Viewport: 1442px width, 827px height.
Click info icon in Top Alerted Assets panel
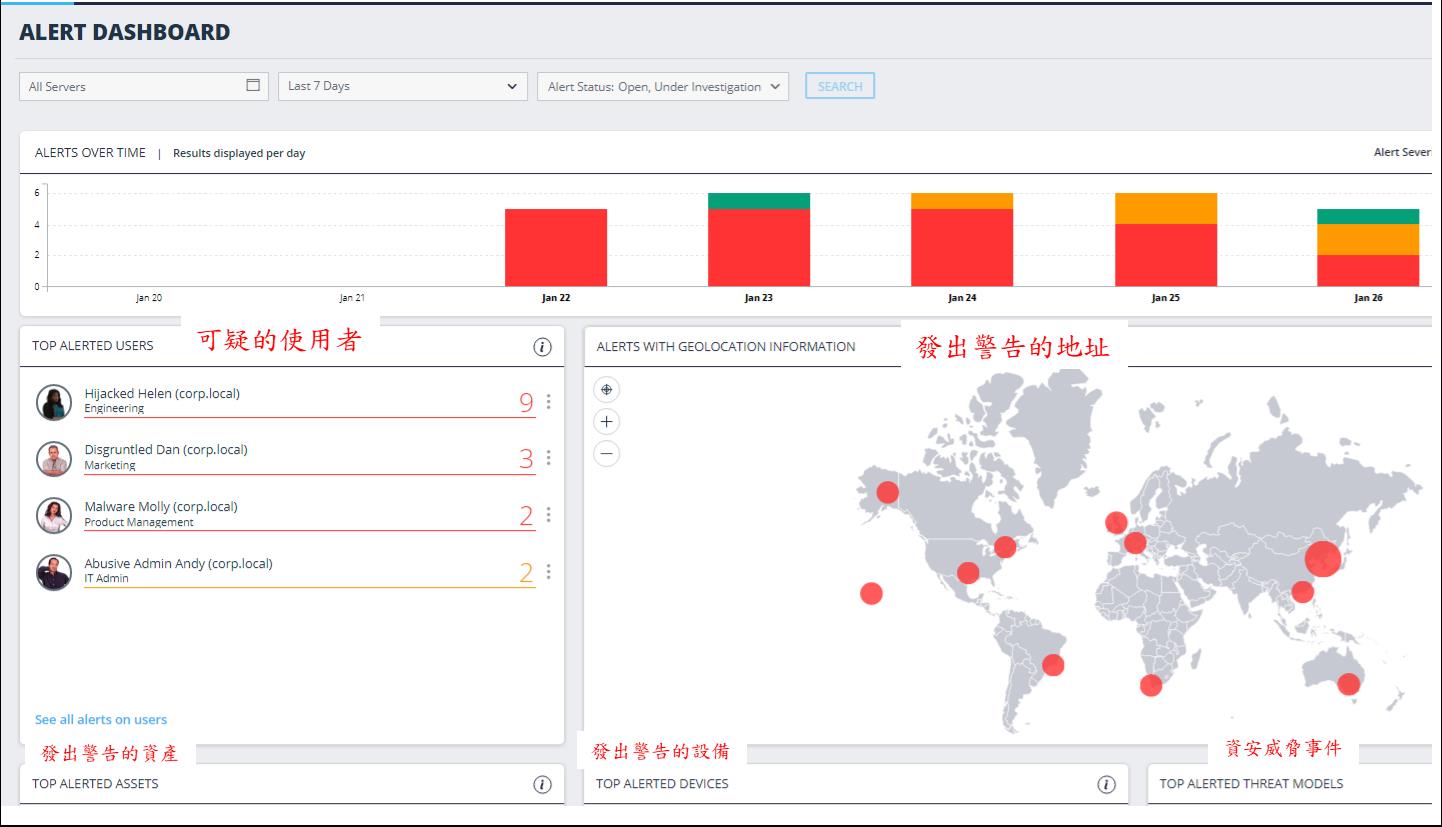(542, 784)
